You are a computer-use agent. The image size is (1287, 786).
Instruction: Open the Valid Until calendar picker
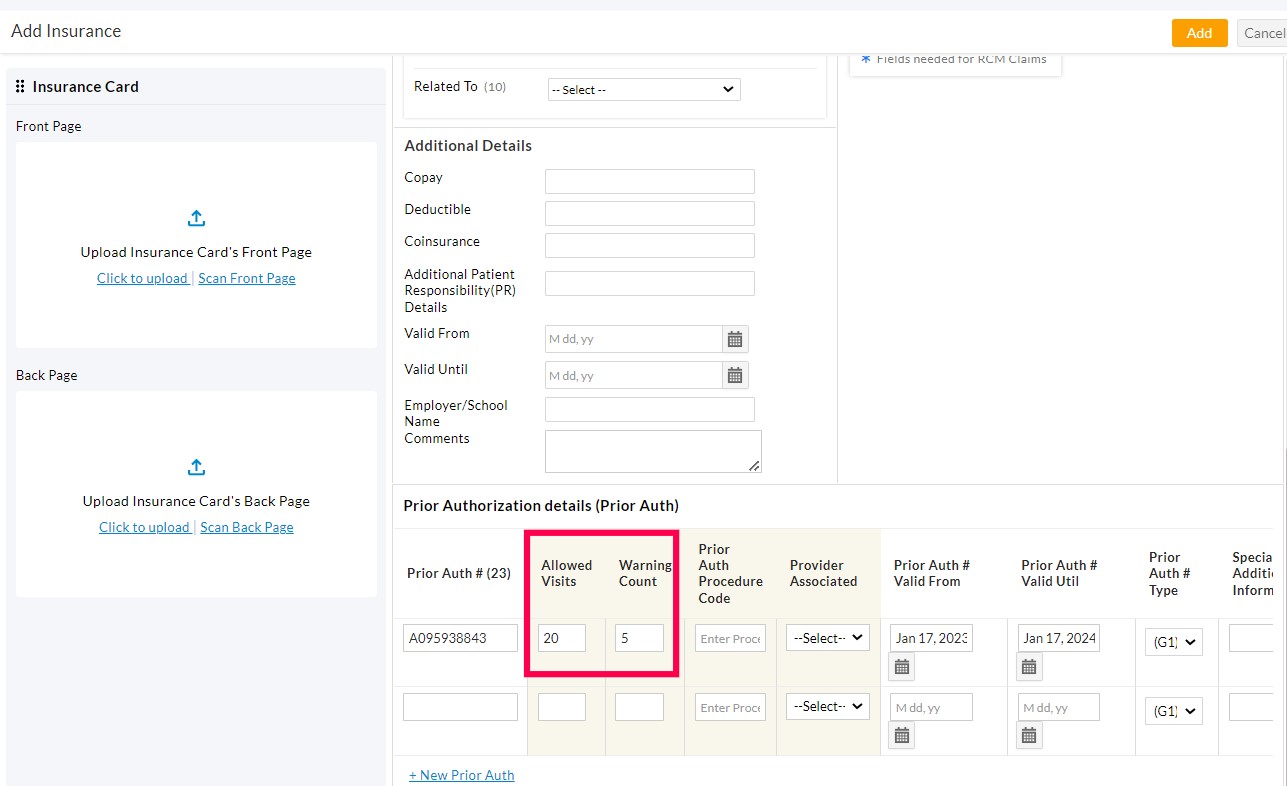(734, 375)
